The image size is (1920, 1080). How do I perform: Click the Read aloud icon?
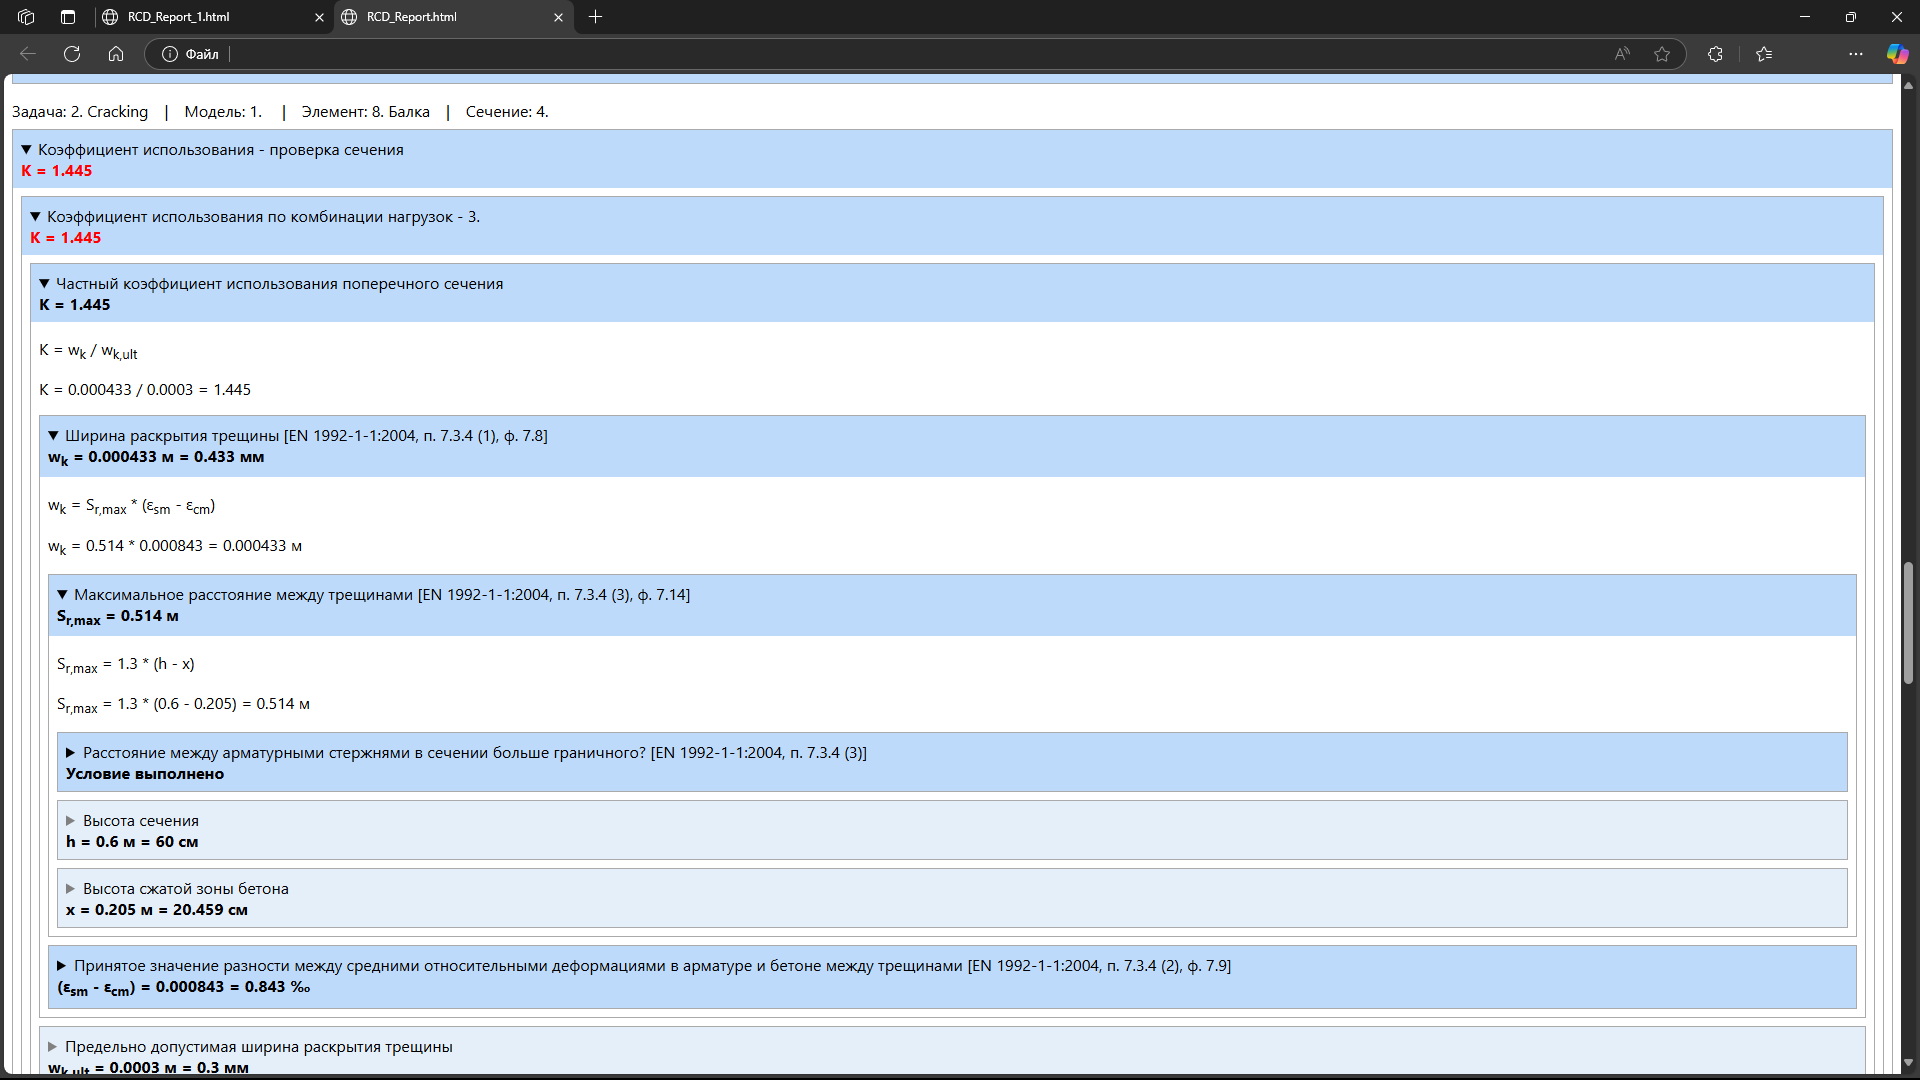coord(1622,54)
